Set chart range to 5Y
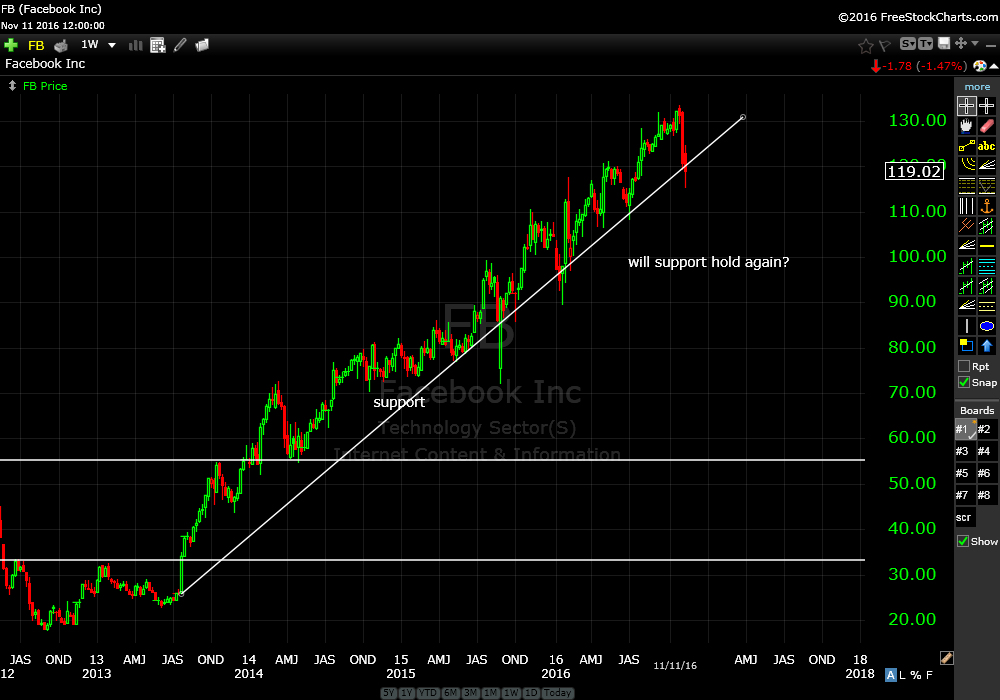The image size is (1000, 700). pos(390,693)
